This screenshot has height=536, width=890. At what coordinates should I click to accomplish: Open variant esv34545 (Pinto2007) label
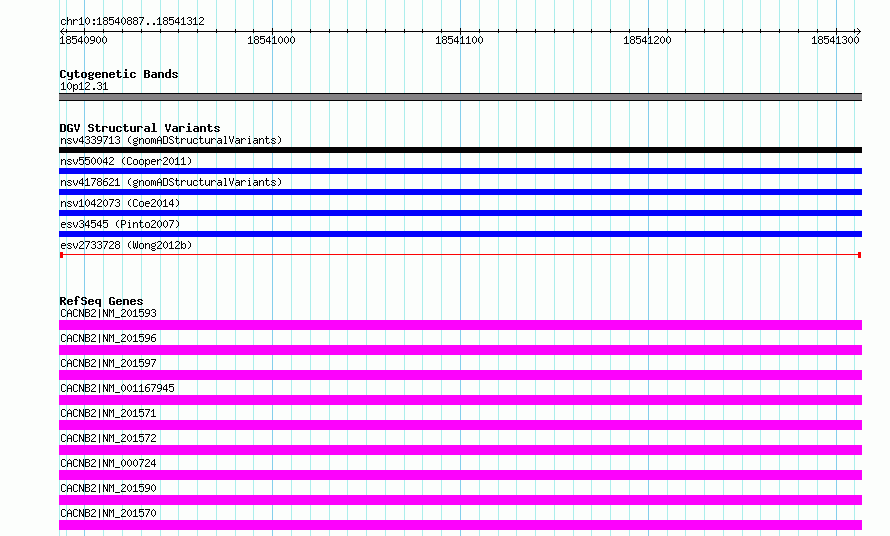click(x=120, y=224)
